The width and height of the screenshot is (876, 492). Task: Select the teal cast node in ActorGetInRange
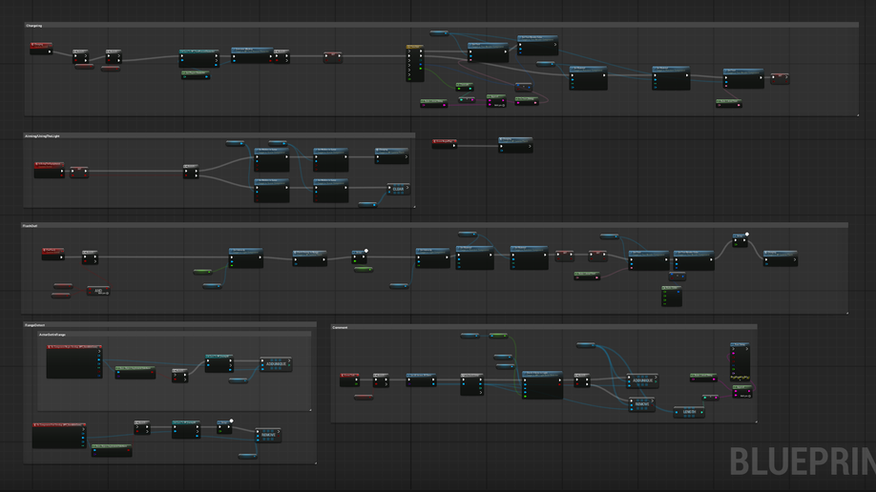218,364
